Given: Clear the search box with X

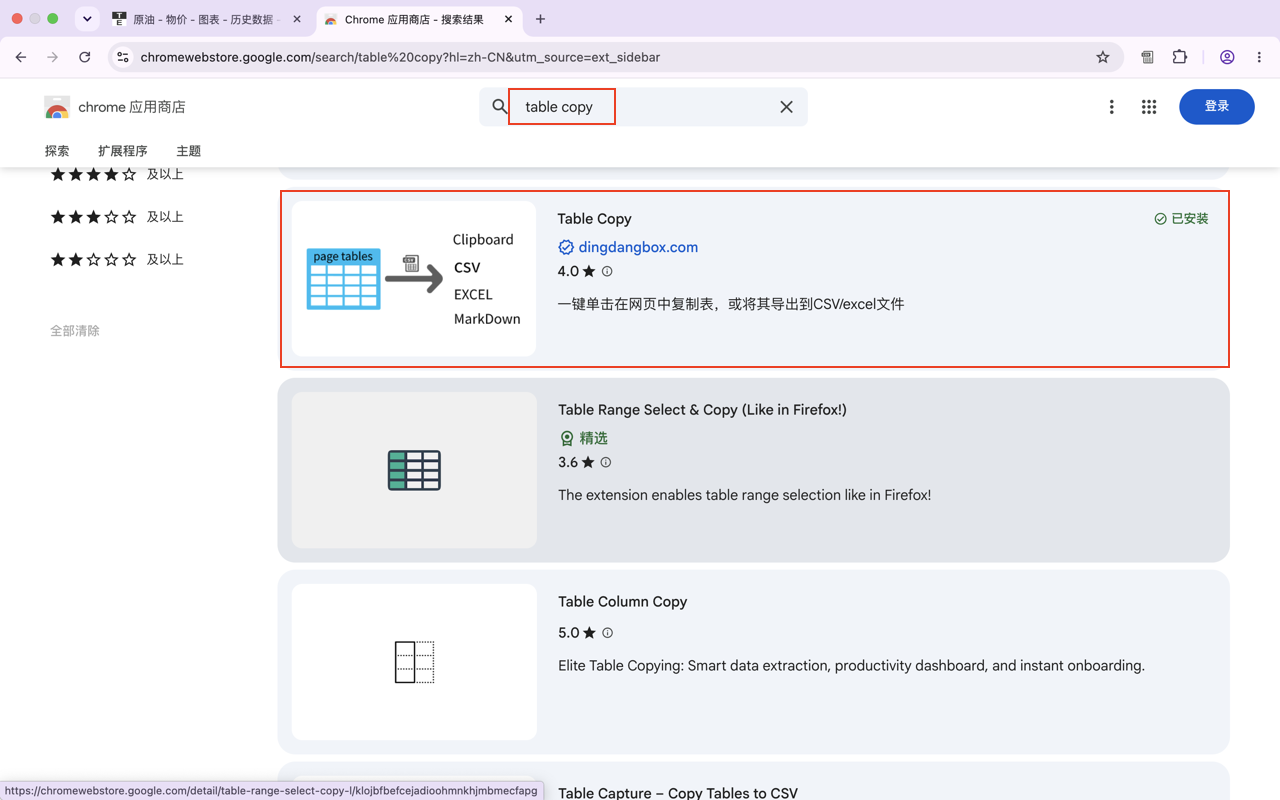Looking at the screenshot, I should pos(786,107).
